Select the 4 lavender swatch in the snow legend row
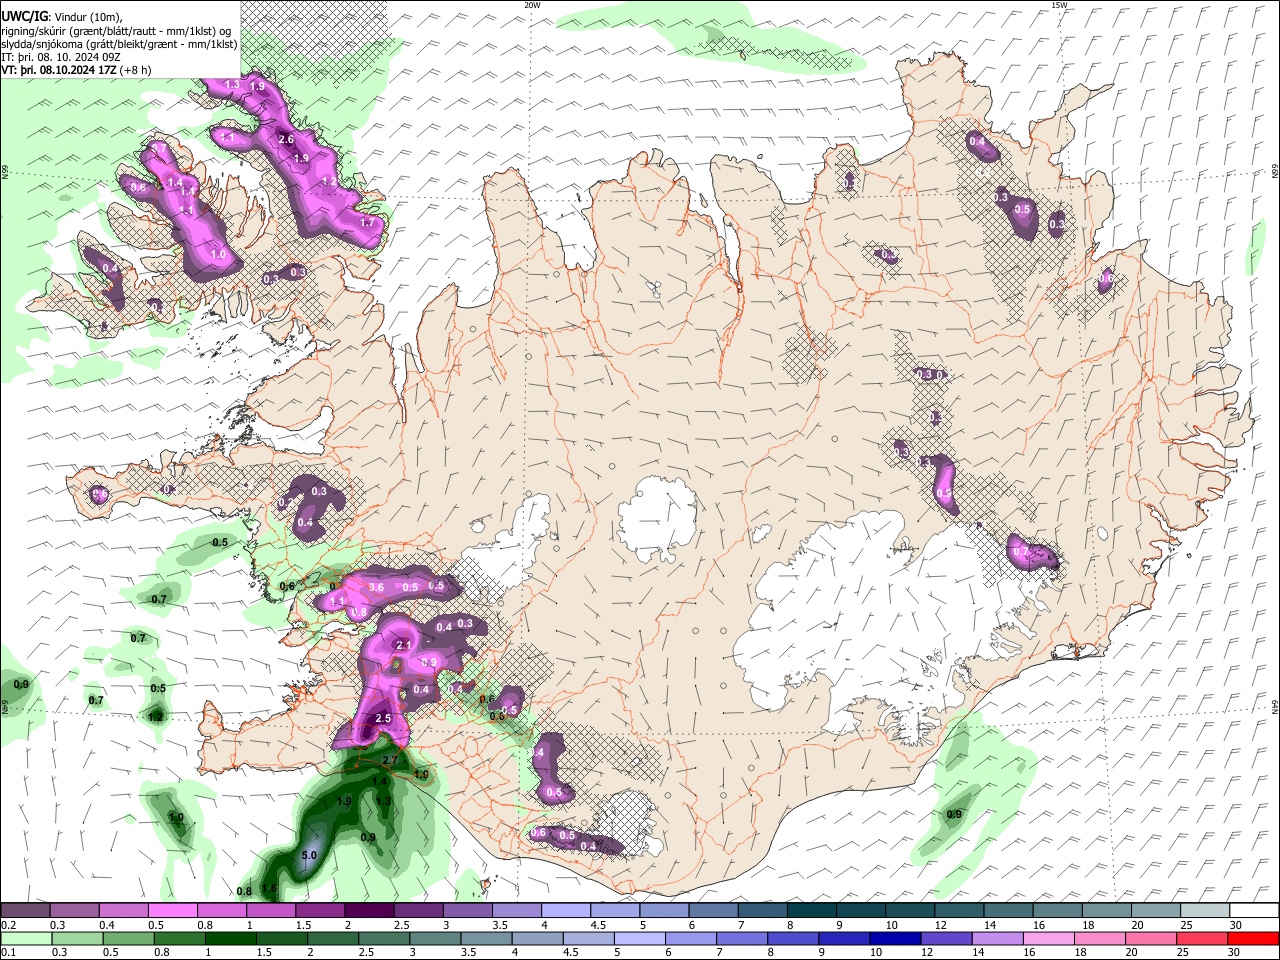1280x960 pixels. click(564, 911)
